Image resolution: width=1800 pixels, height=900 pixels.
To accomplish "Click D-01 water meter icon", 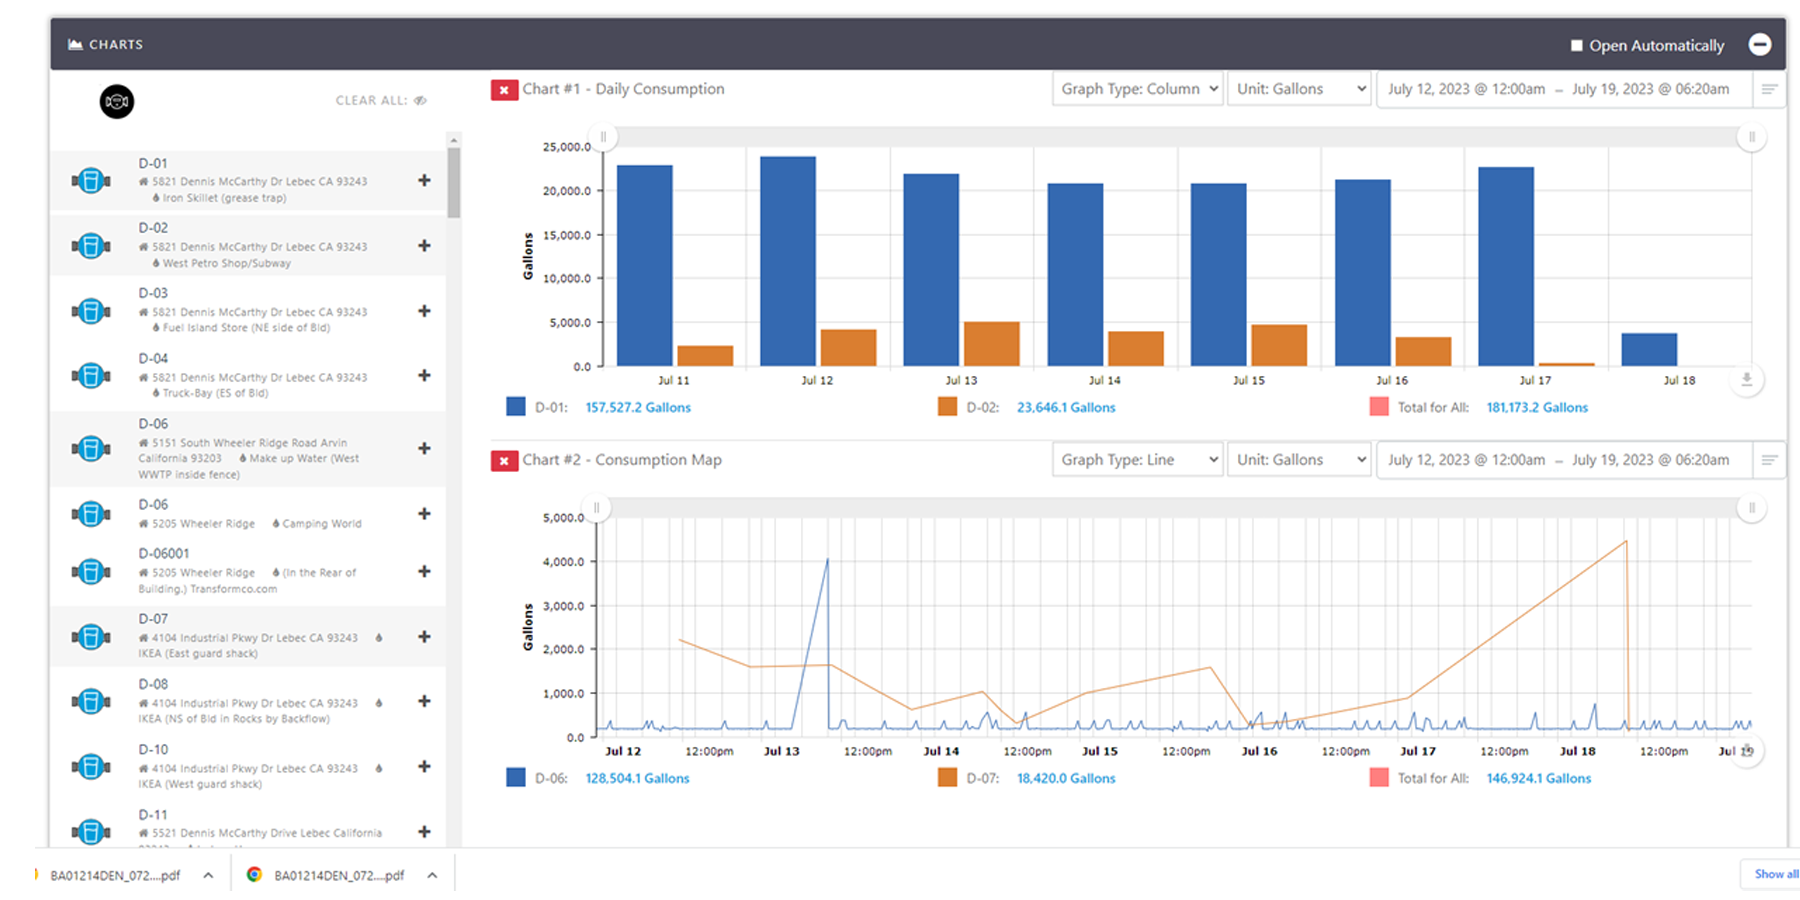I will pyautogui.click(x=91, y=181).
